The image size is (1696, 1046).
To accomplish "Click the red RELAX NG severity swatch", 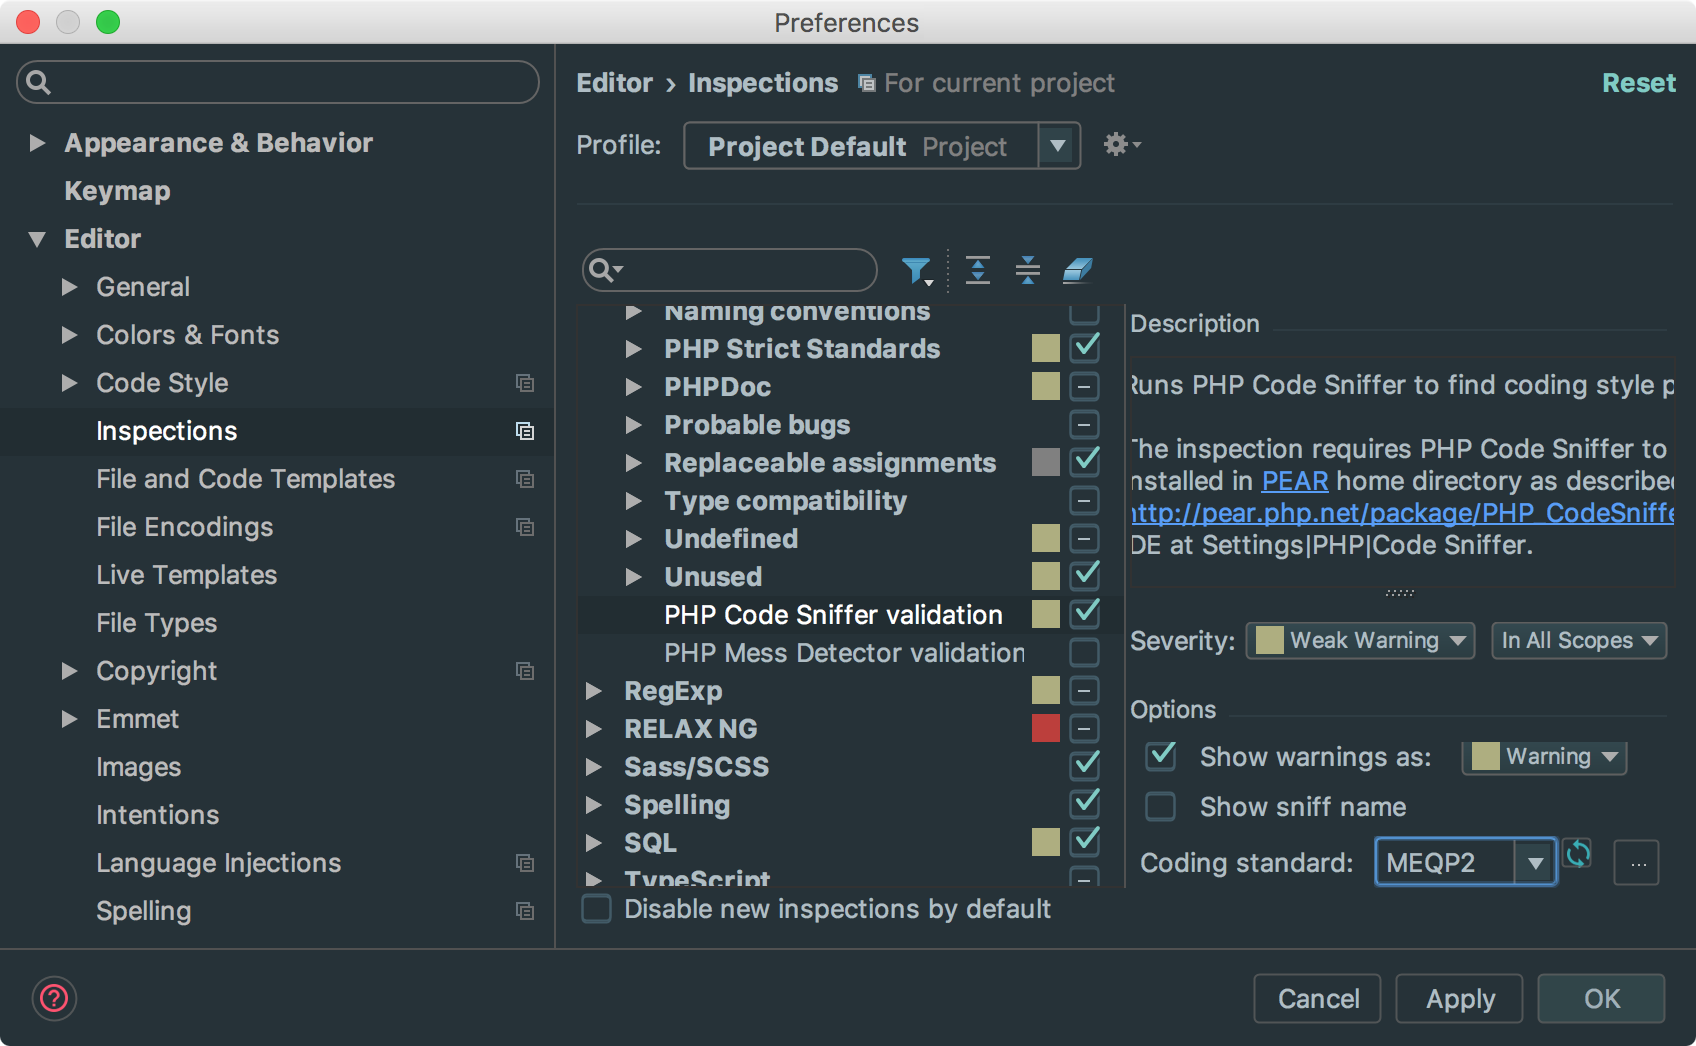I will 1045,729.
